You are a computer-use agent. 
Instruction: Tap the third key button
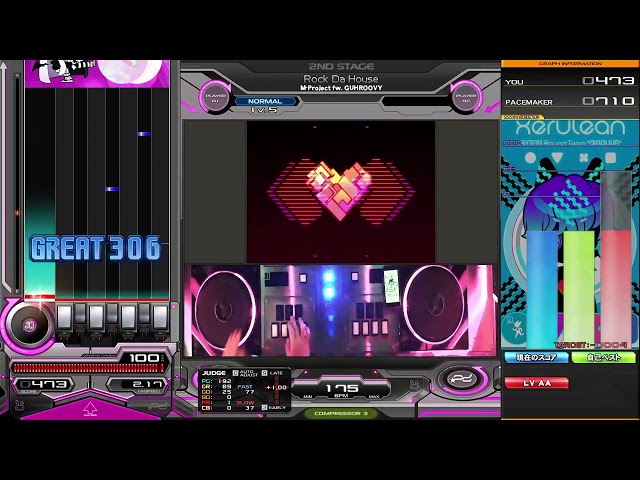pyautogui.click(x=96, y=317)
